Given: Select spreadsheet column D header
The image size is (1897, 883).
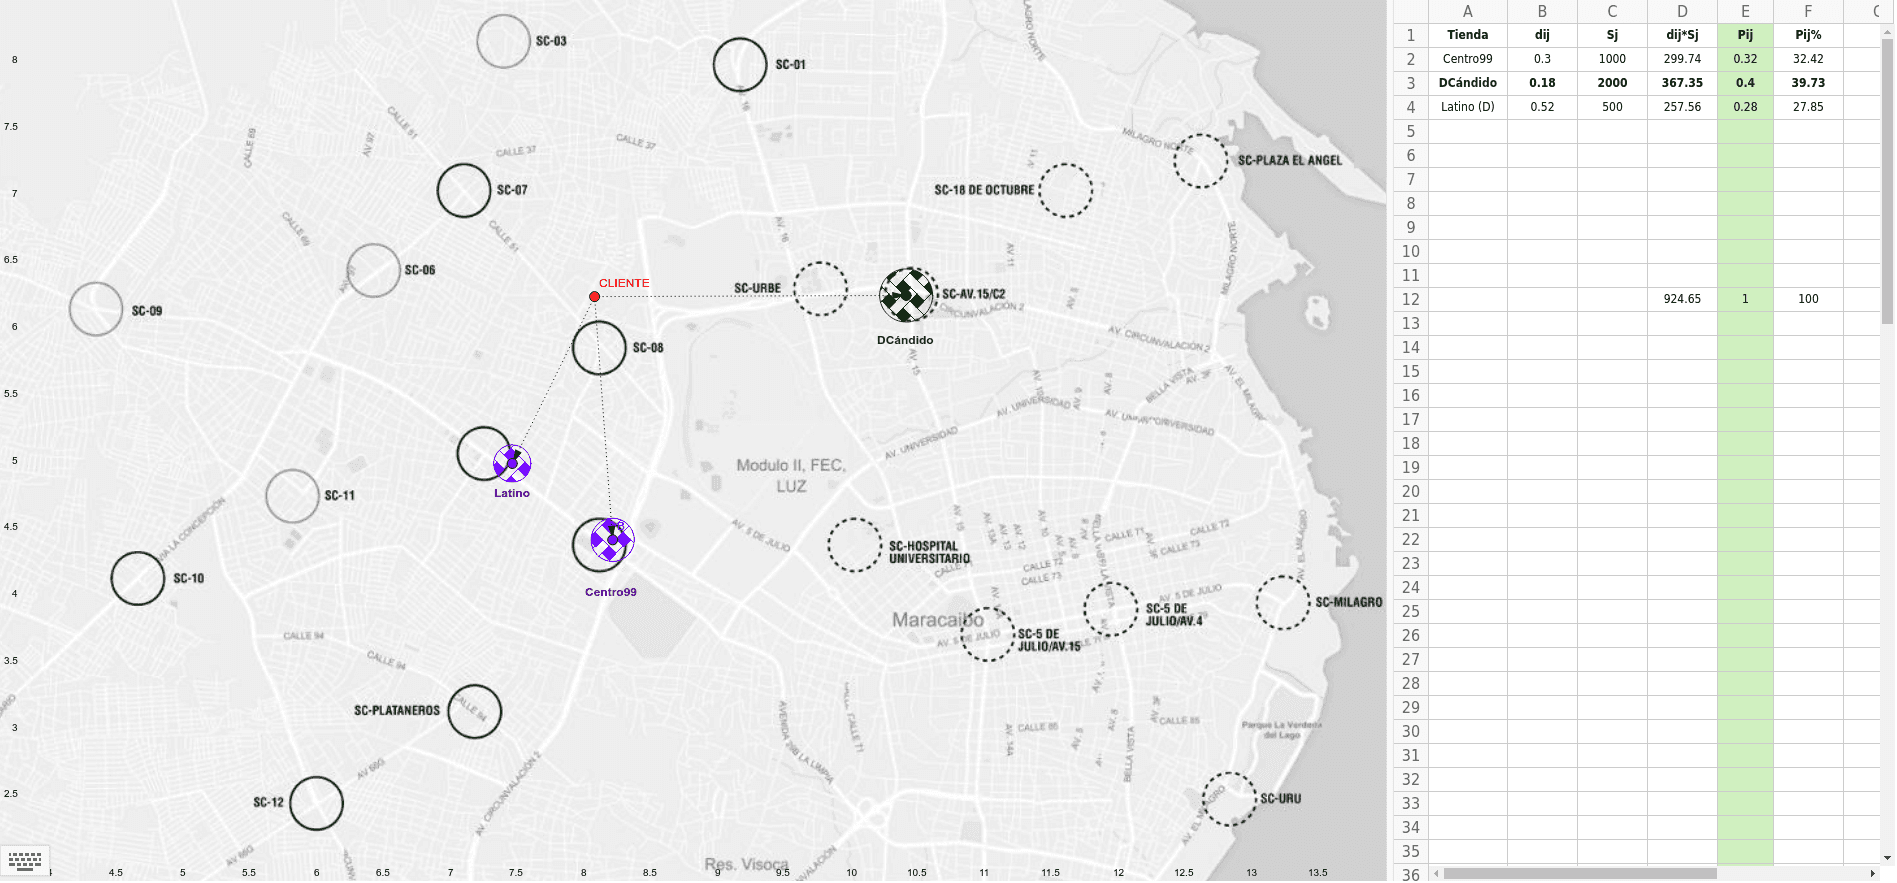Looking at the screenshot, I should 1682,11.
